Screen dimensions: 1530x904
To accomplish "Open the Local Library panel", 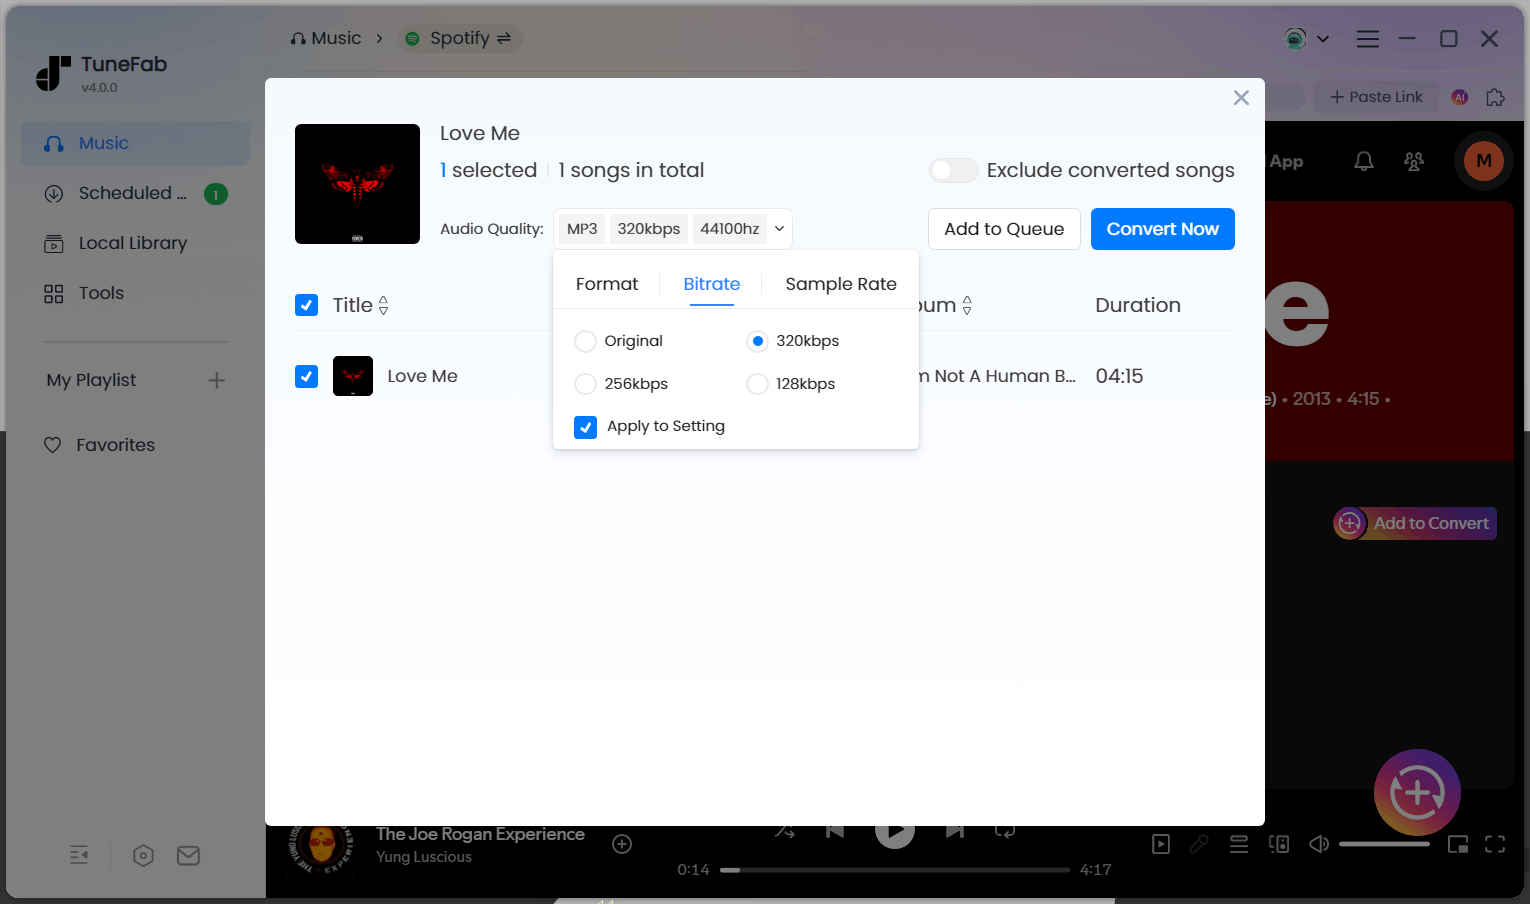I will coord(133,243).
